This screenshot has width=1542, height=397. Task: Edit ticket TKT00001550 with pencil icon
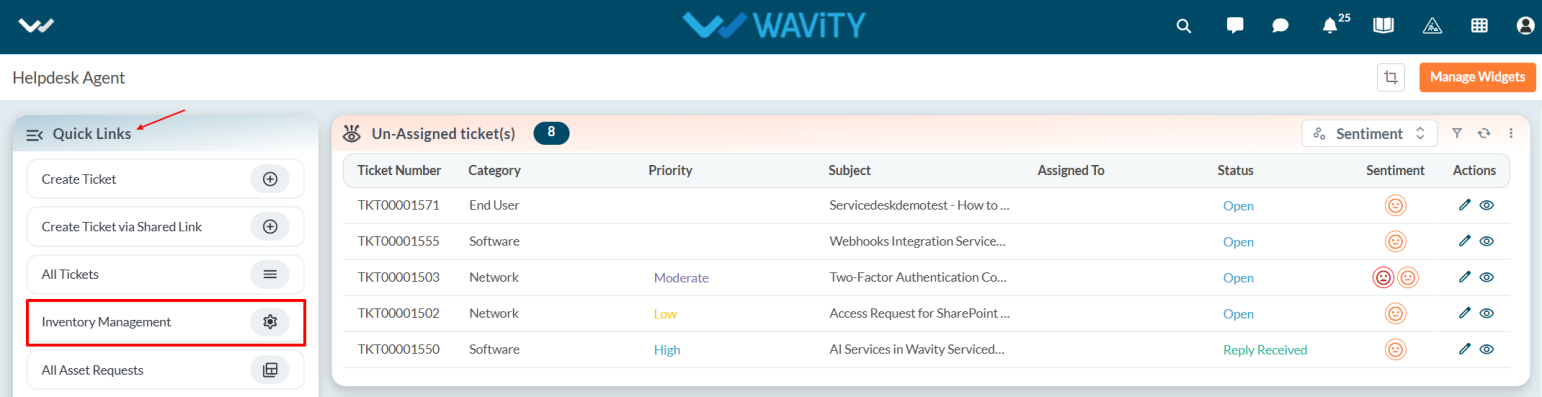(x=1465, y=349)
